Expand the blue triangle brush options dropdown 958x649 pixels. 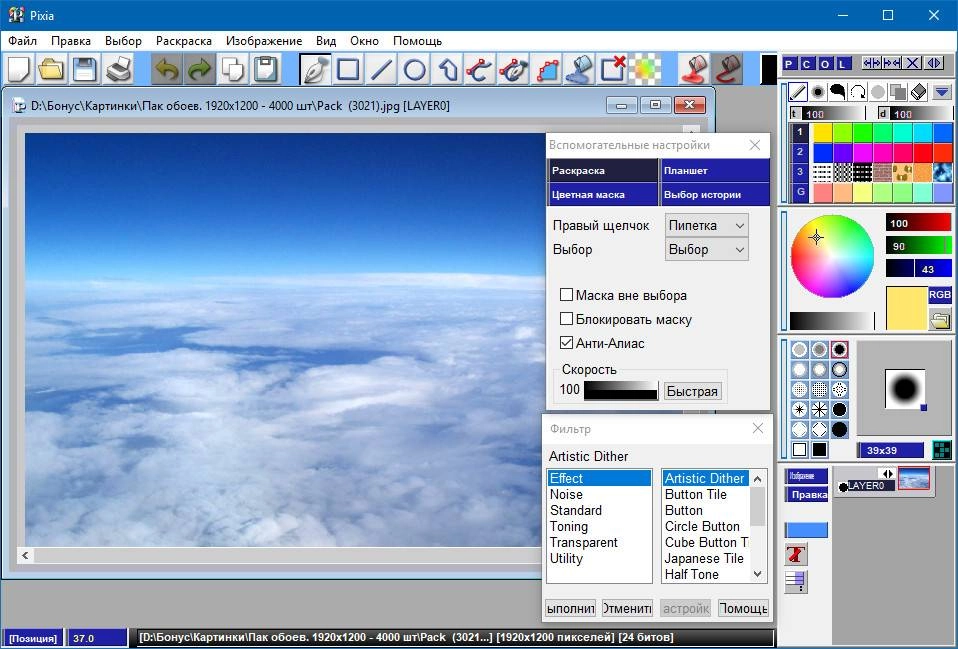(942, 92)
